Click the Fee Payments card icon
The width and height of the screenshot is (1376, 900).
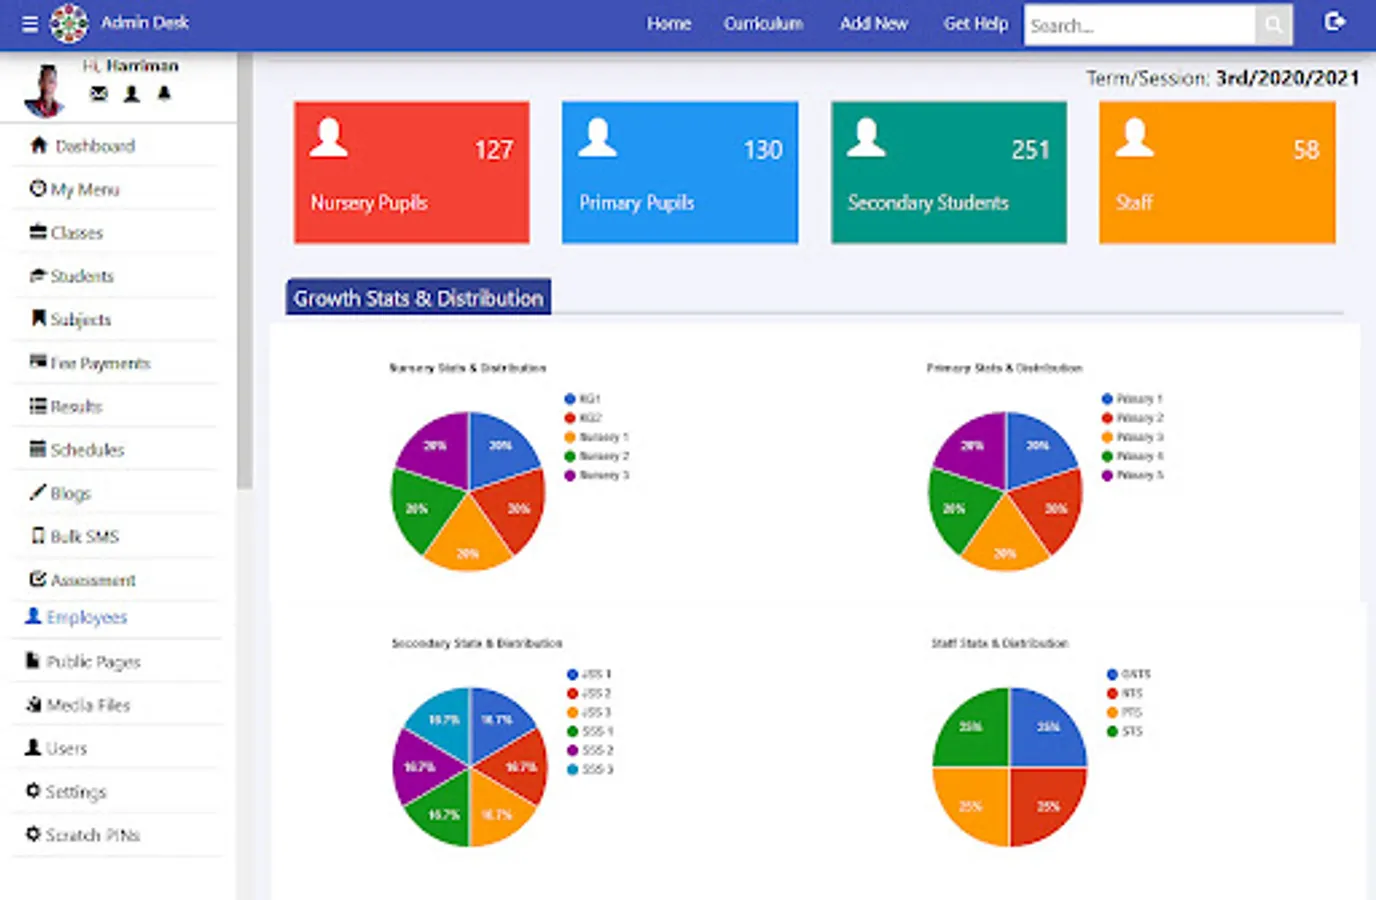38,361
